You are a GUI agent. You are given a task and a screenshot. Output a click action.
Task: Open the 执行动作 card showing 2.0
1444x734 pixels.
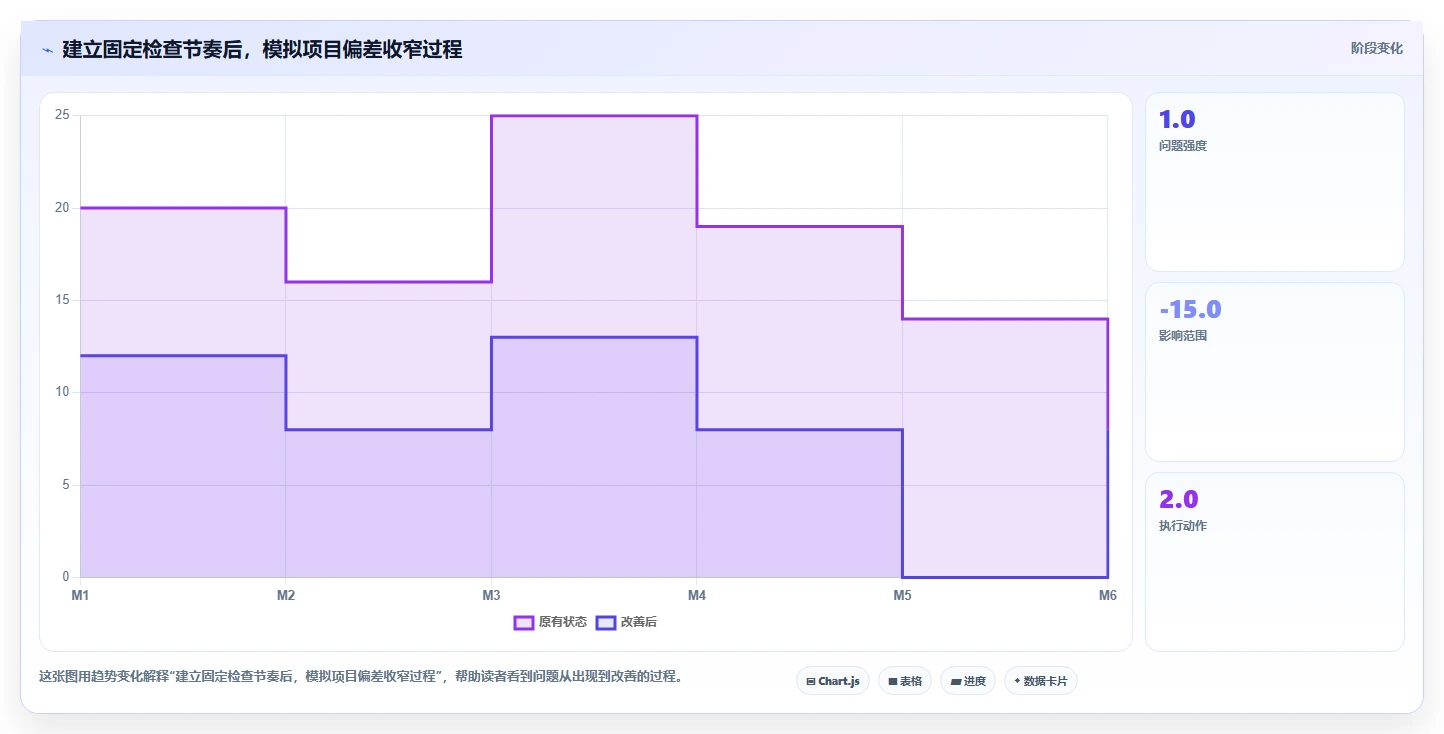[x=1275, y=562]
